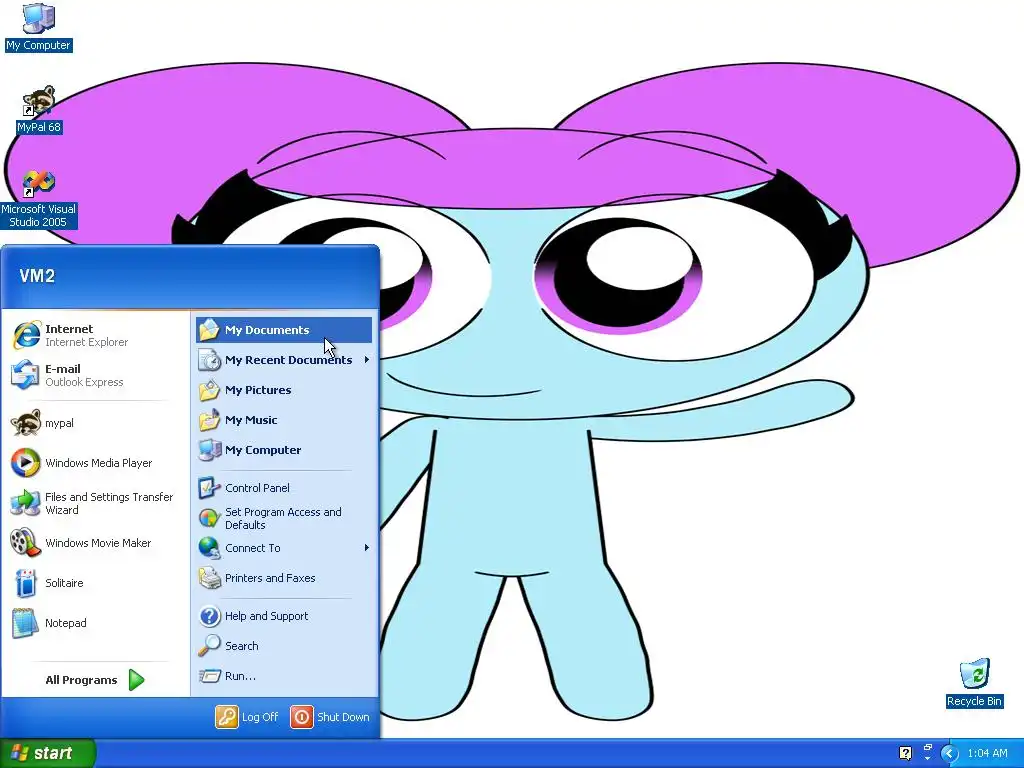Viewport: 1024px width, 768px height.
Task: Open Windows Movie Maker
Action: pyautogui.click(x=97, y=543)
